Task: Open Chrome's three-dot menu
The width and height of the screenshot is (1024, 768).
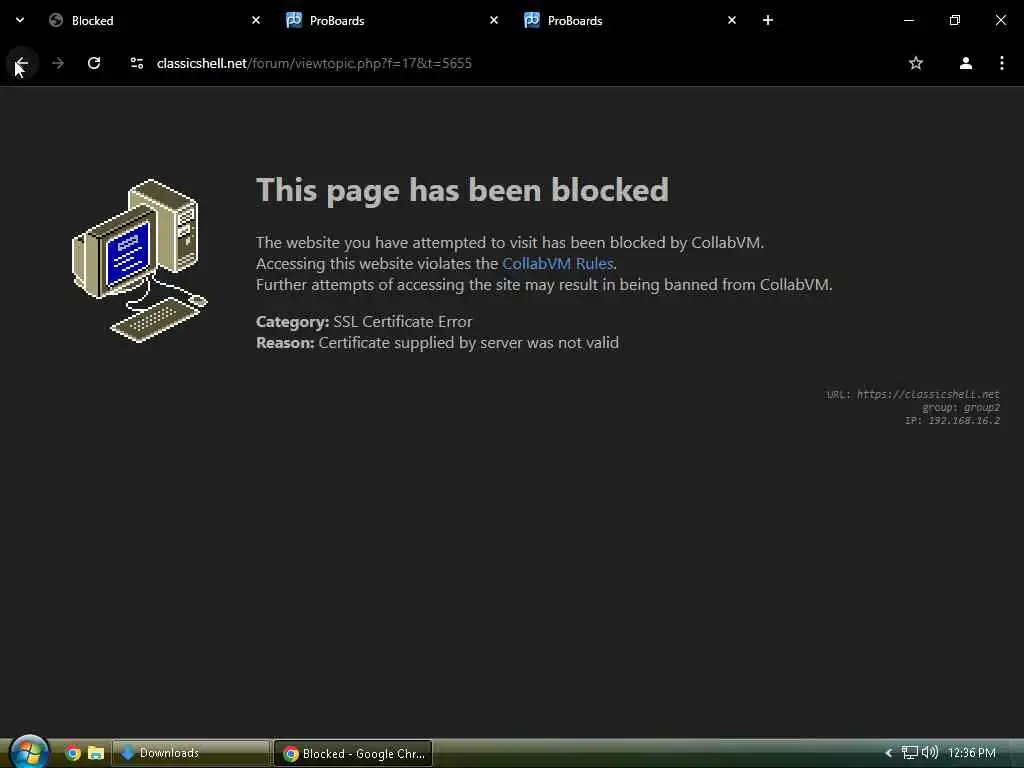Action: coord(1002,63)
